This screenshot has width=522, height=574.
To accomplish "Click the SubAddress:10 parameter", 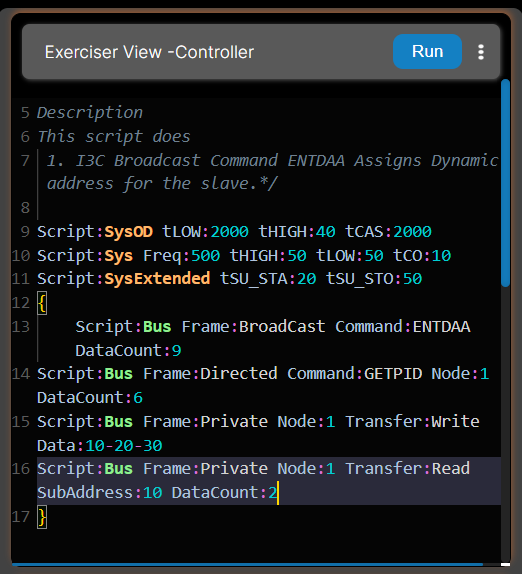I will click(100, 493).
